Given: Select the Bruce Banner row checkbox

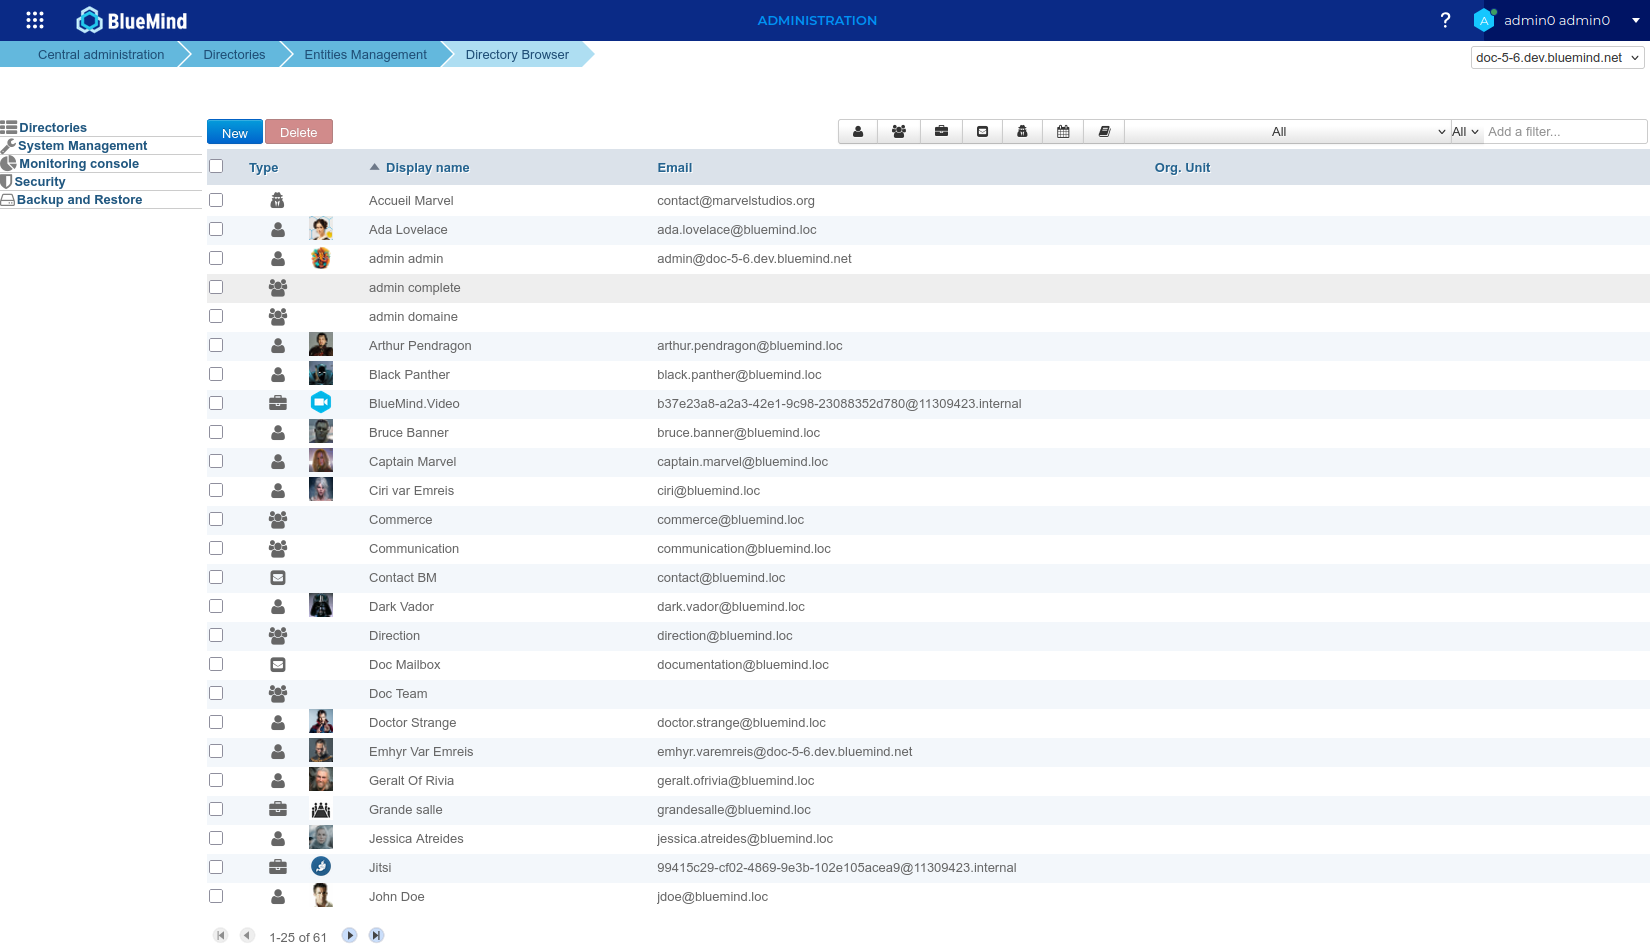Looking at the screenshot, I should (x=216, y=433).
